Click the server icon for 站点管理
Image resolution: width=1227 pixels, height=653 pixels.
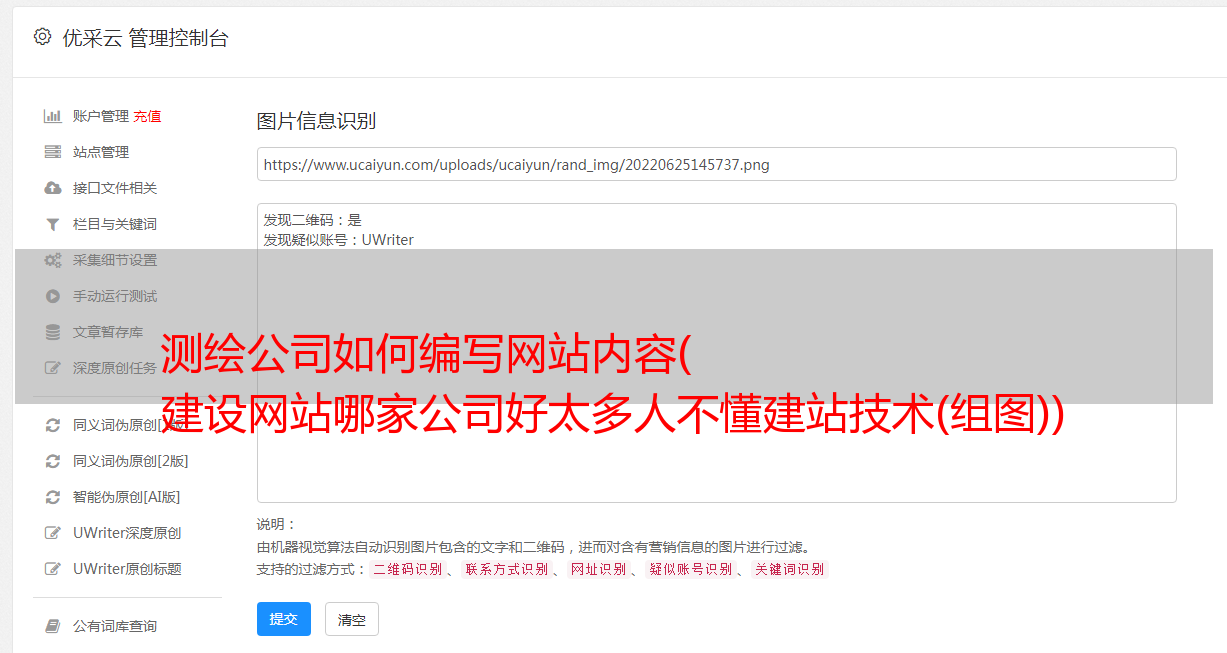52,152
